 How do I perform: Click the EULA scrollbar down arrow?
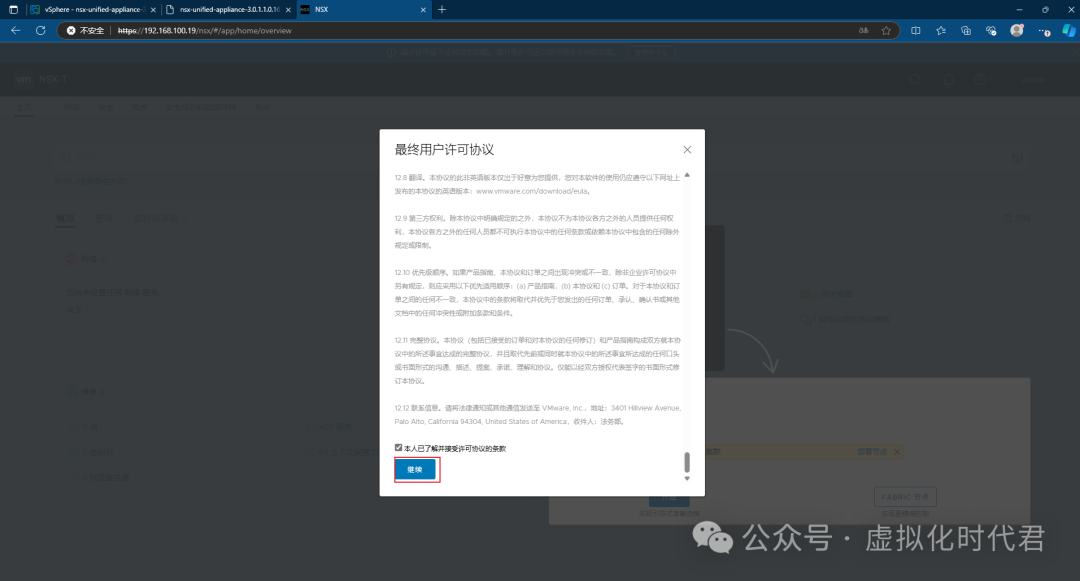coord(687,478)
